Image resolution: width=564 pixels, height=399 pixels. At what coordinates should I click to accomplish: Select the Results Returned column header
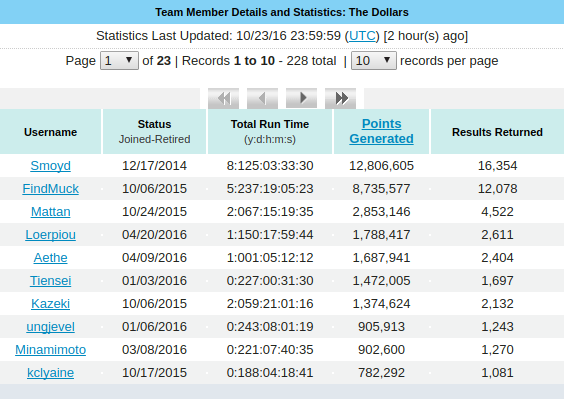[497, 132]
